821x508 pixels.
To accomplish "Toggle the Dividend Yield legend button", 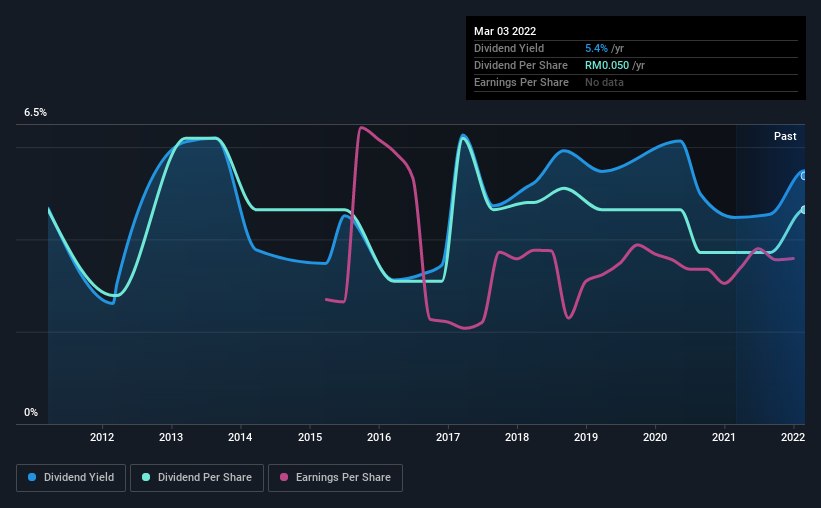I will click(x=71, y=478).
